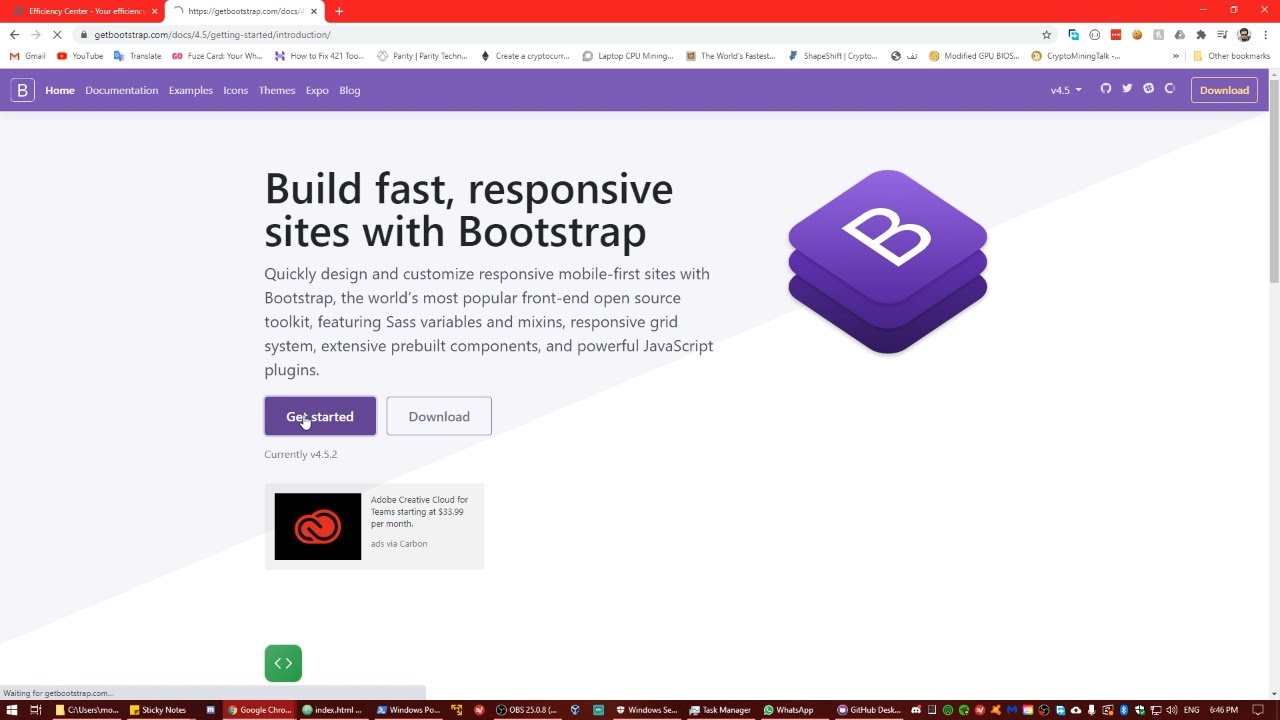
Task: Open ShapeShift Crypto bookmark
Action: 833,56
